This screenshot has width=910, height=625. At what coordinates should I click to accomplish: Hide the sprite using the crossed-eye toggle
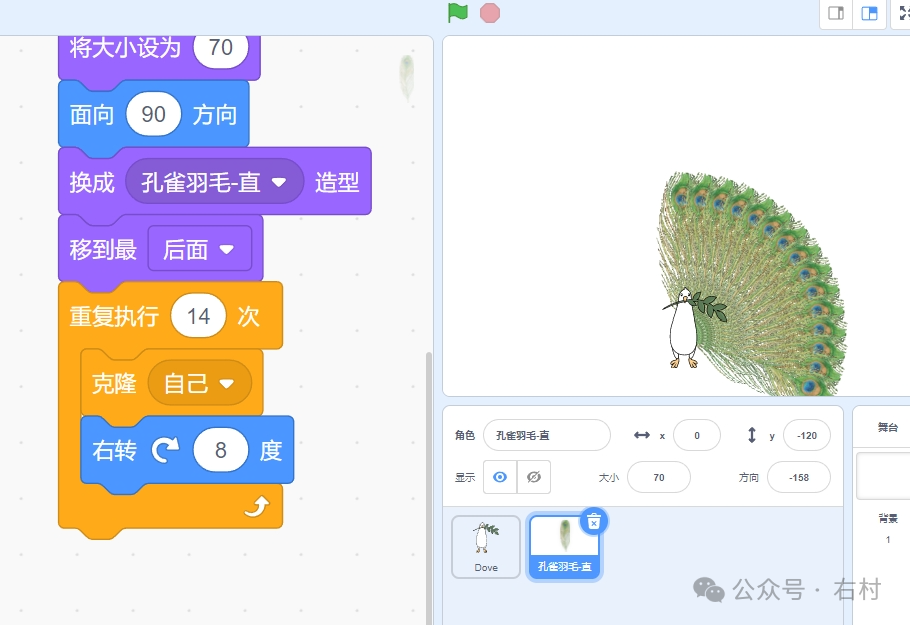pyautogui.click(x=533, y=477)
